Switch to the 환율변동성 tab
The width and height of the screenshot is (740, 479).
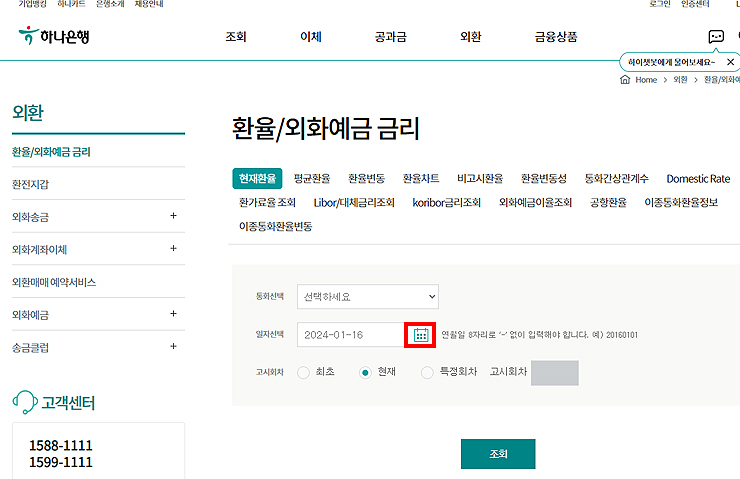coord(544,178)
